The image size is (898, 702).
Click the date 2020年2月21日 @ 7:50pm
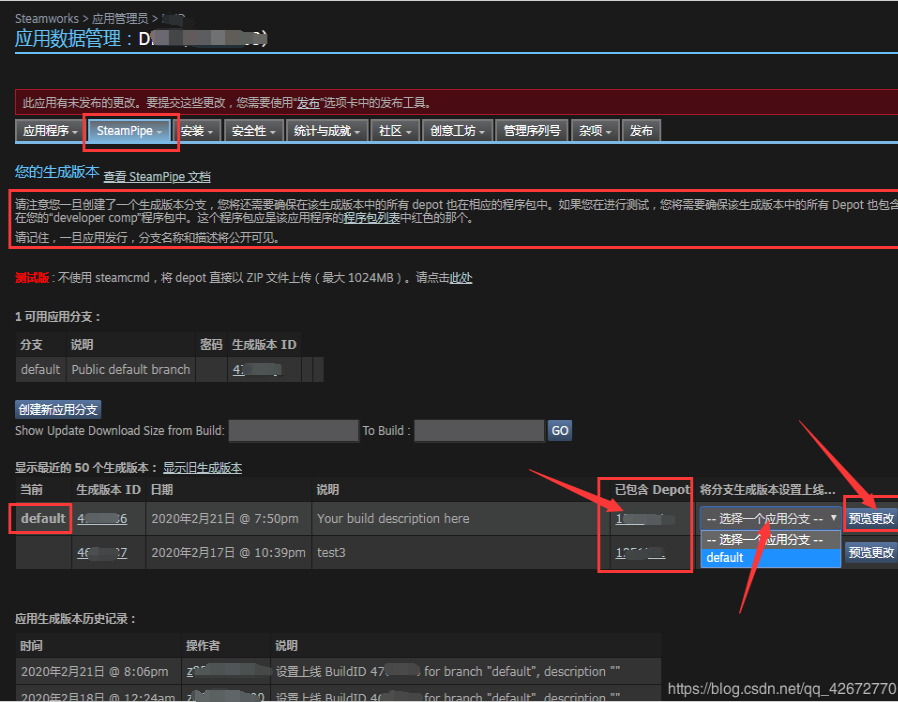[x=224, y=519]
